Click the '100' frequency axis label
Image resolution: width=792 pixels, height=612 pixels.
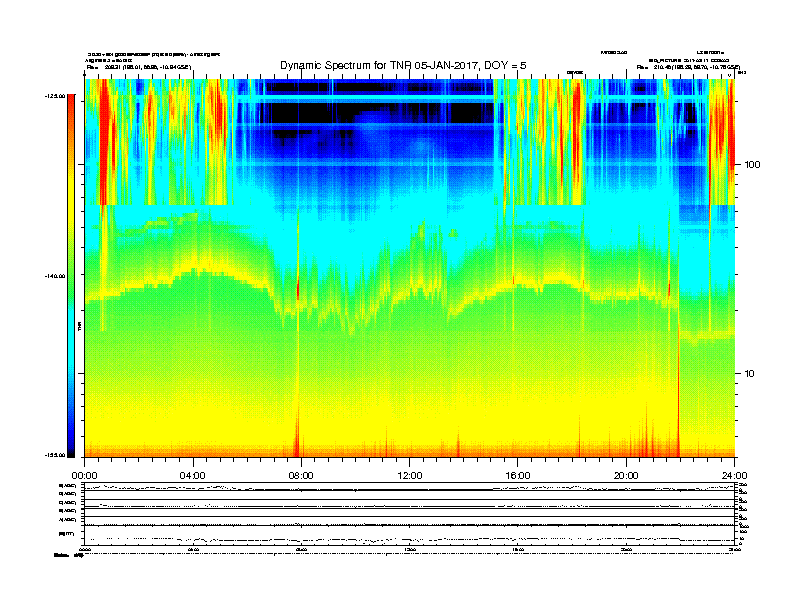752,165
